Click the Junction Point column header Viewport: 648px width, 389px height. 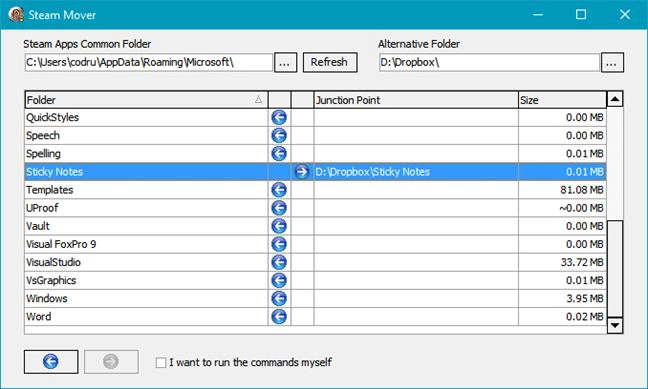click(x=416, y=100)
